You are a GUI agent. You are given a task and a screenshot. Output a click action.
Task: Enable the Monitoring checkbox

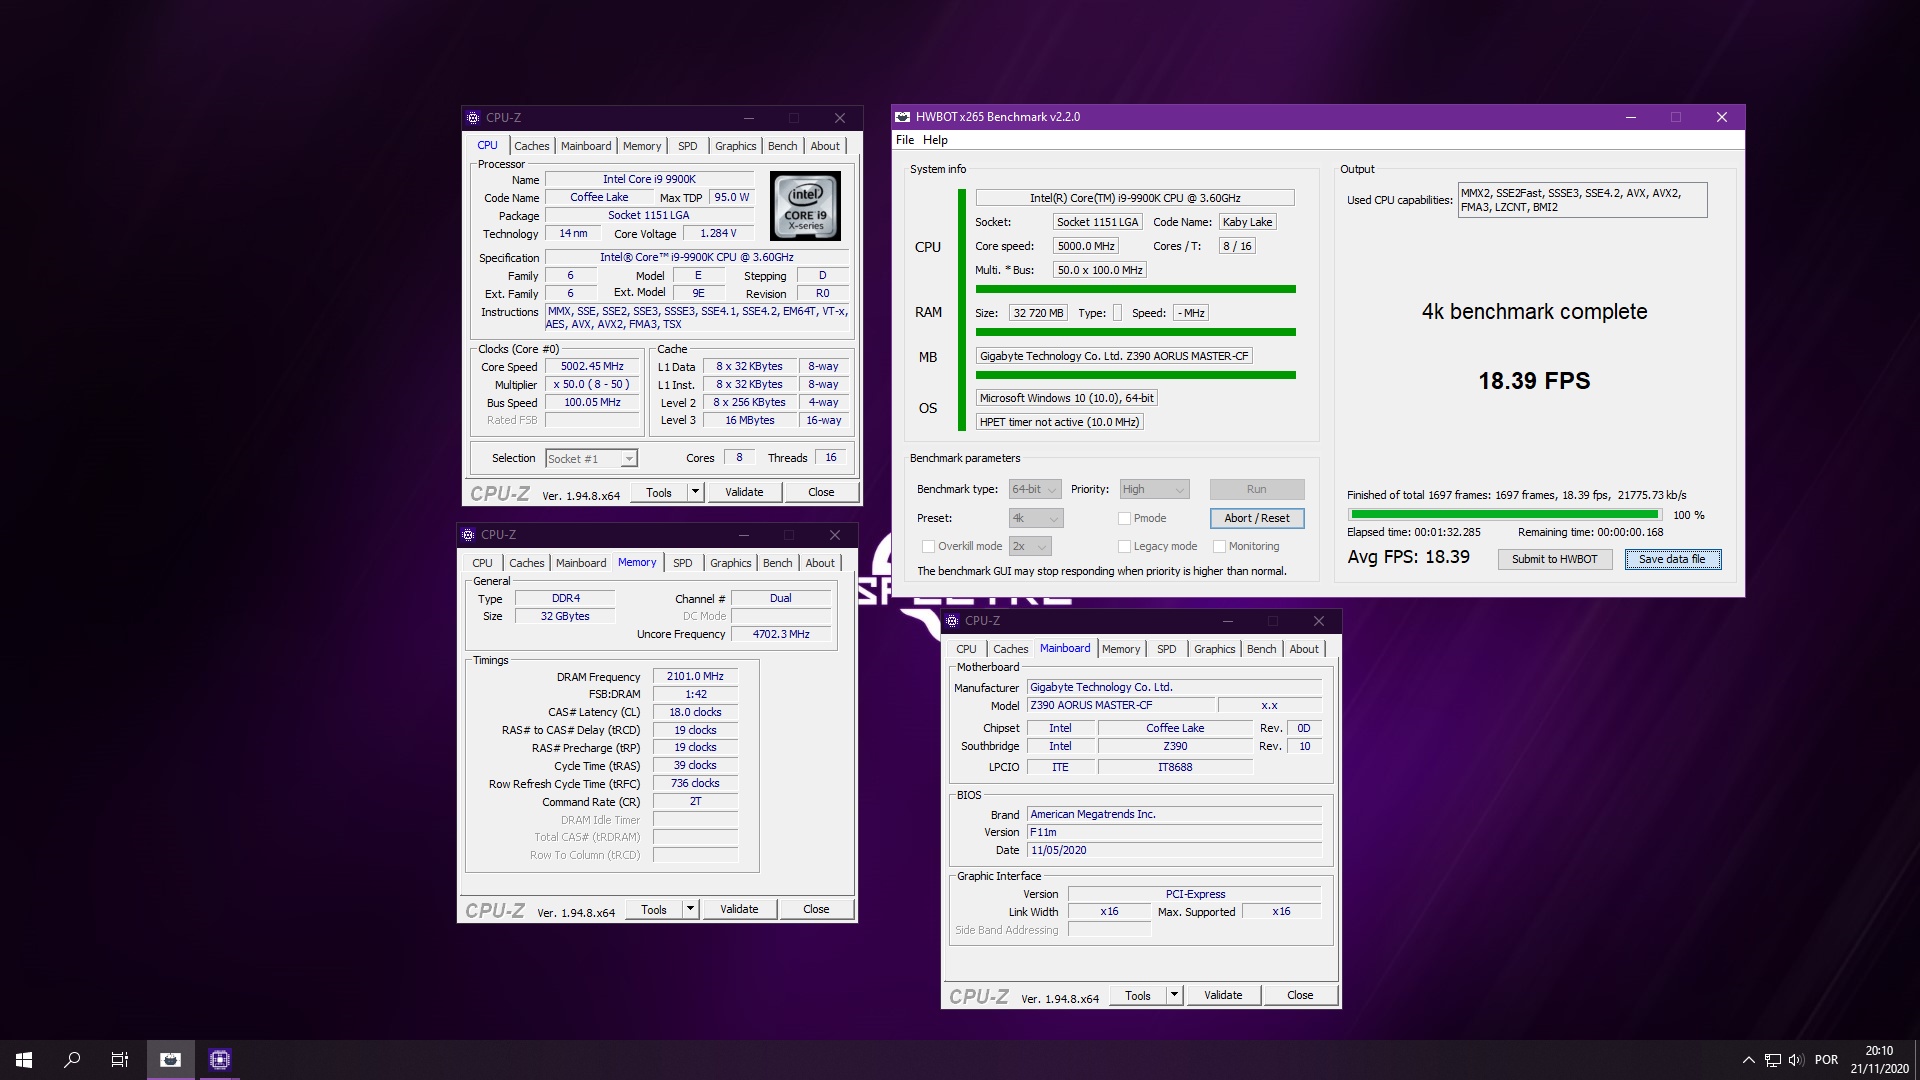[1219, 547]
